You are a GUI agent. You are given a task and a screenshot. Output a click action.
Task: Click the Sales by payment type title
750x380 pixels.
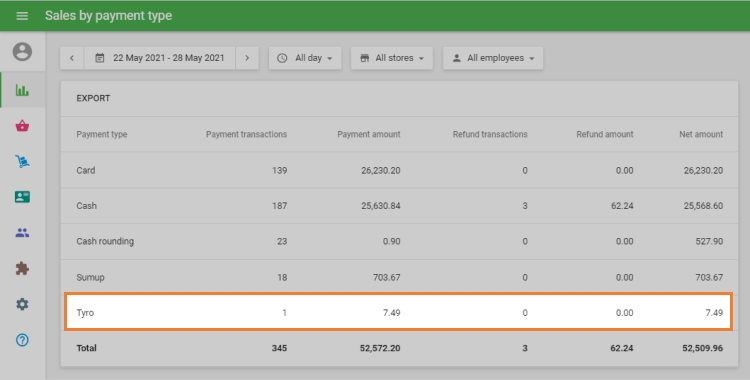109,16
